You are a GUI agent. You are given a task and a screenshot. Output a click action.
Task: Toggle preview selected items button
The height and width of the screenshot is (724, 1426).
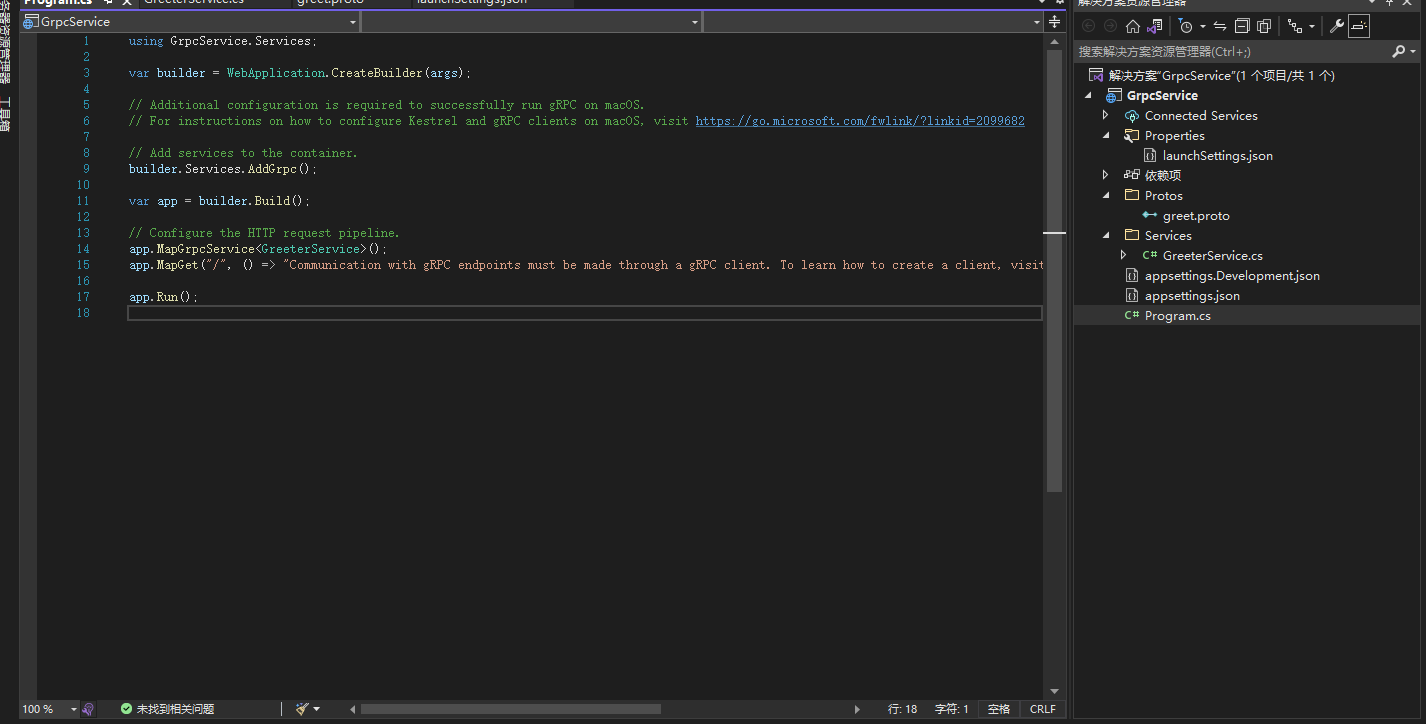pos(1358,27)
